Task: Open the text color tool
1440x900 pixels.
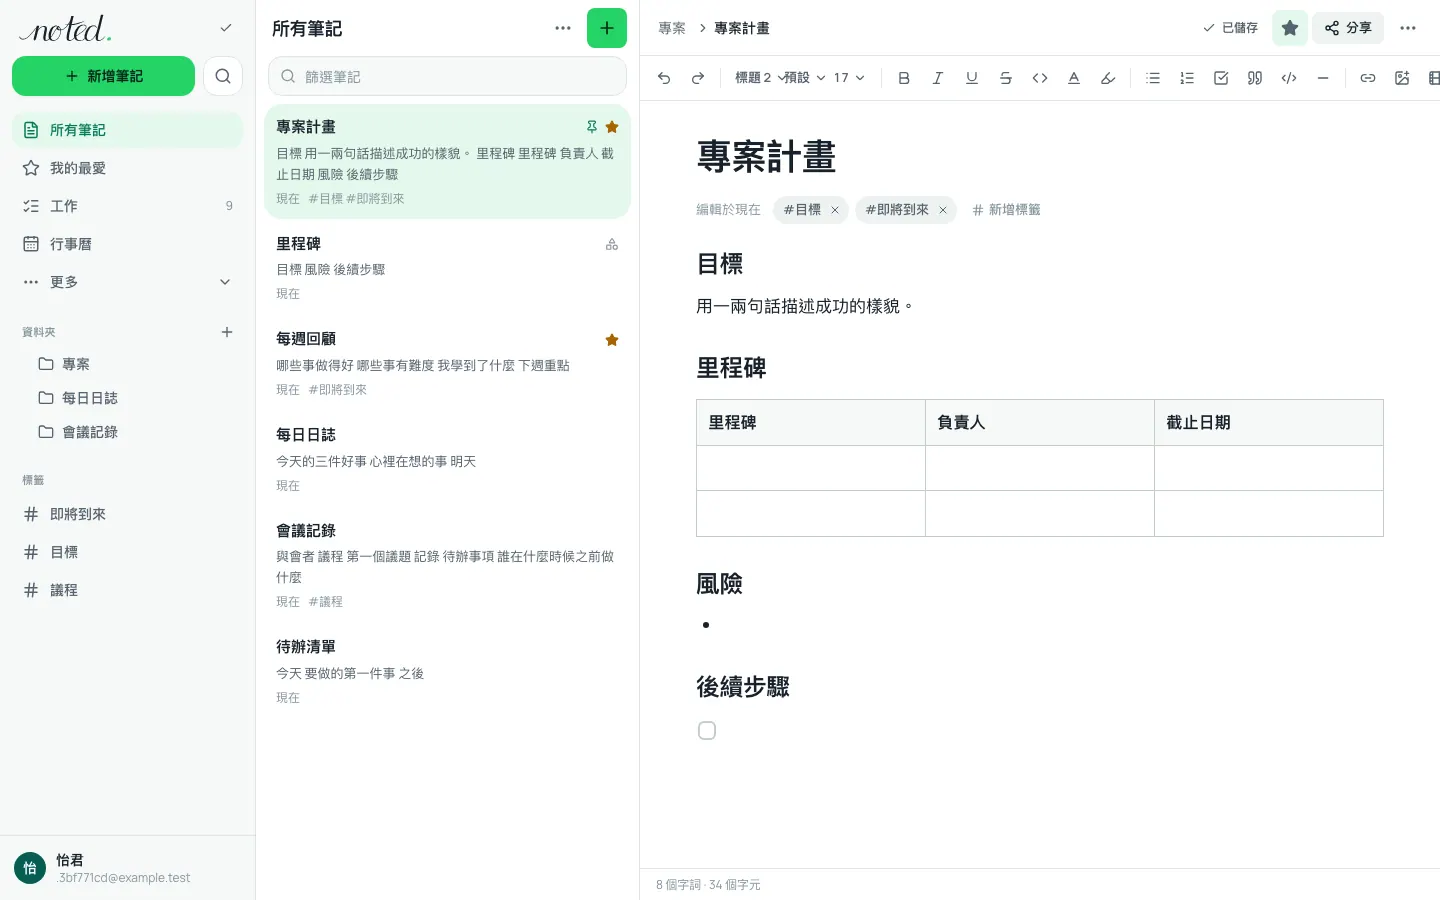Action: click(1074, 78)
